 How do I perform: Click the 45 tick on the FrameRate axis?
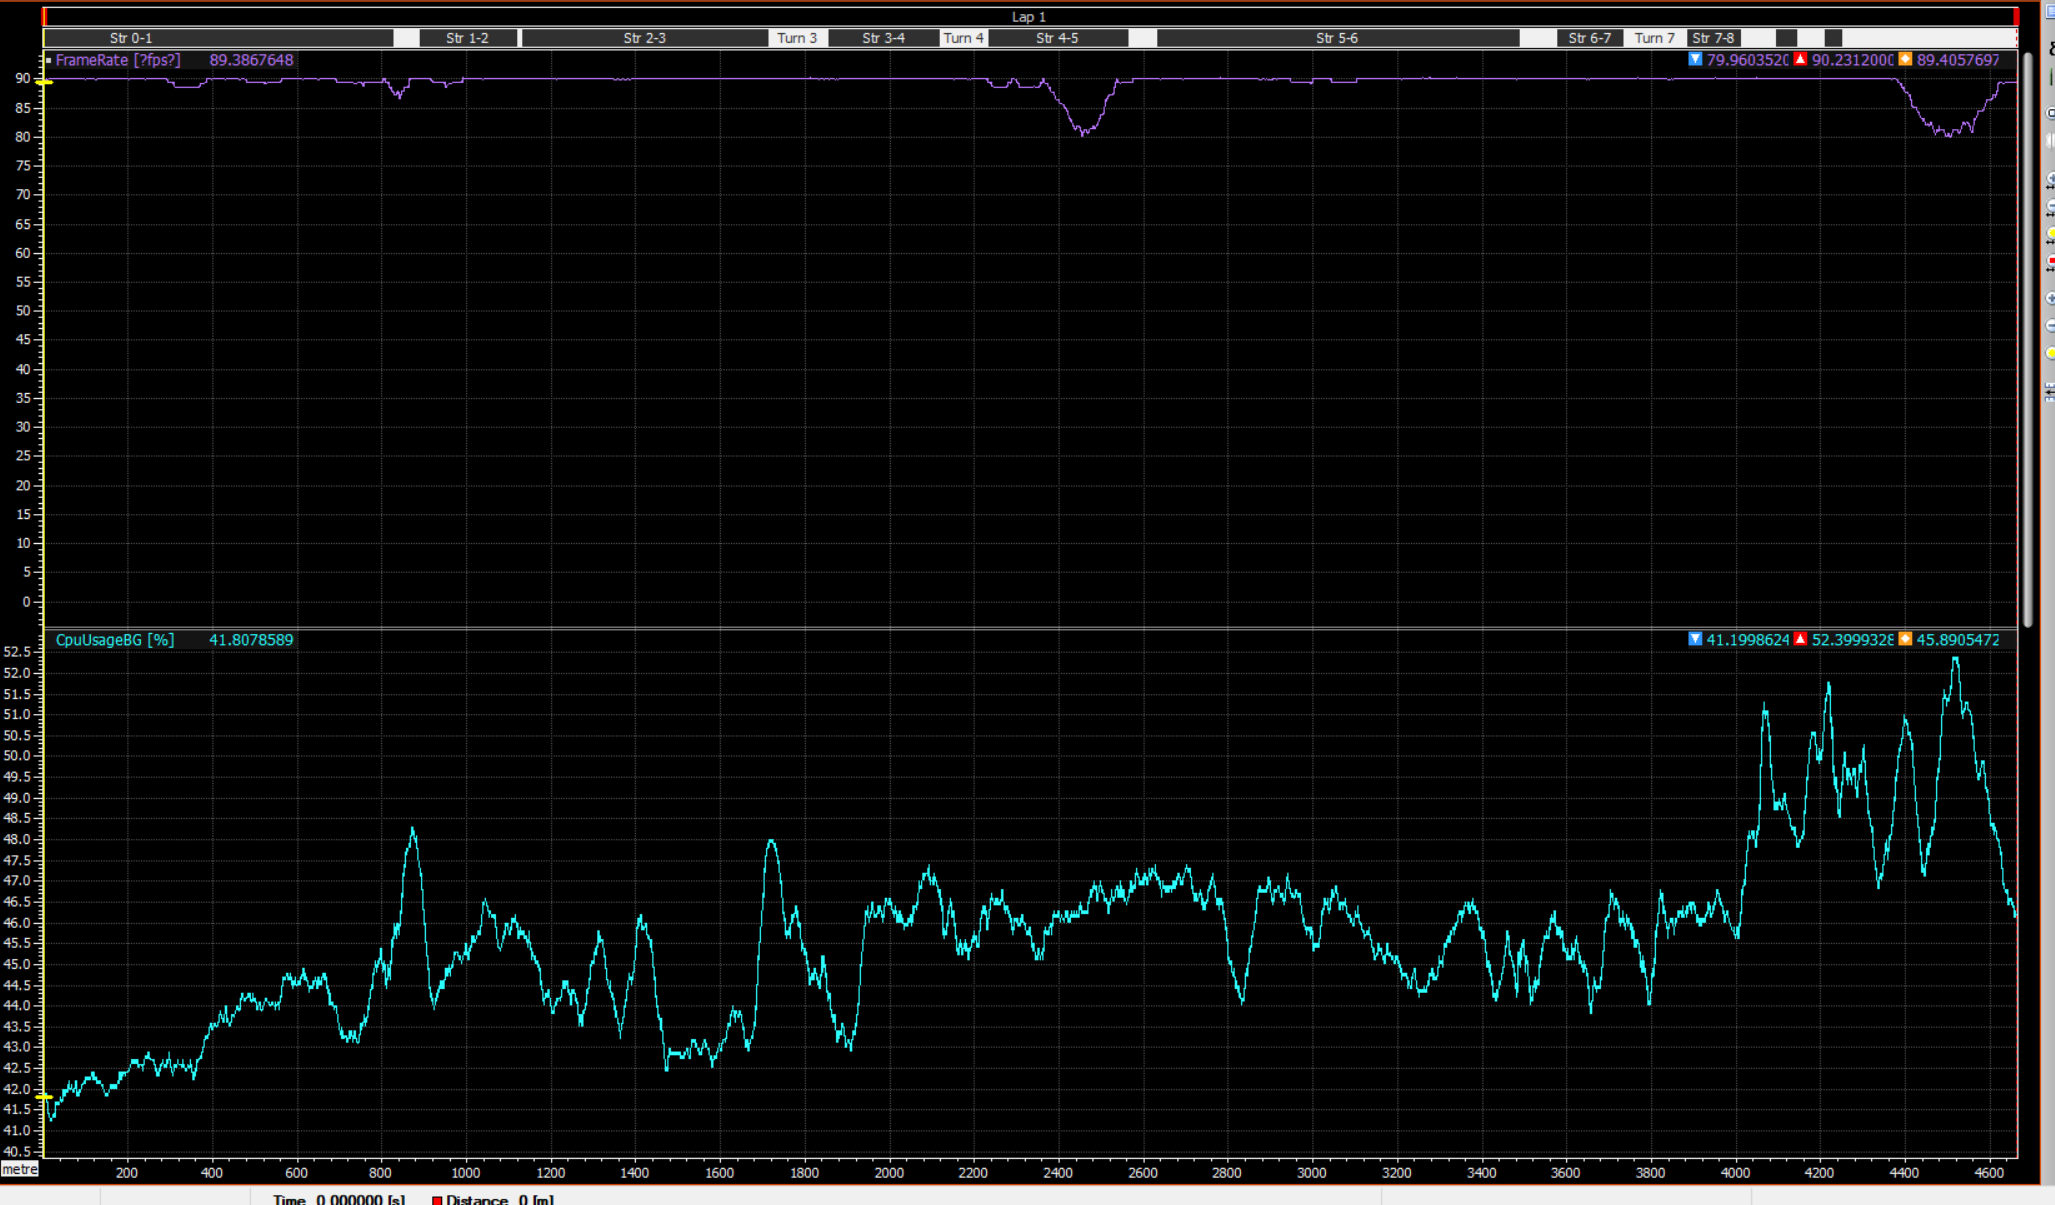23,339
